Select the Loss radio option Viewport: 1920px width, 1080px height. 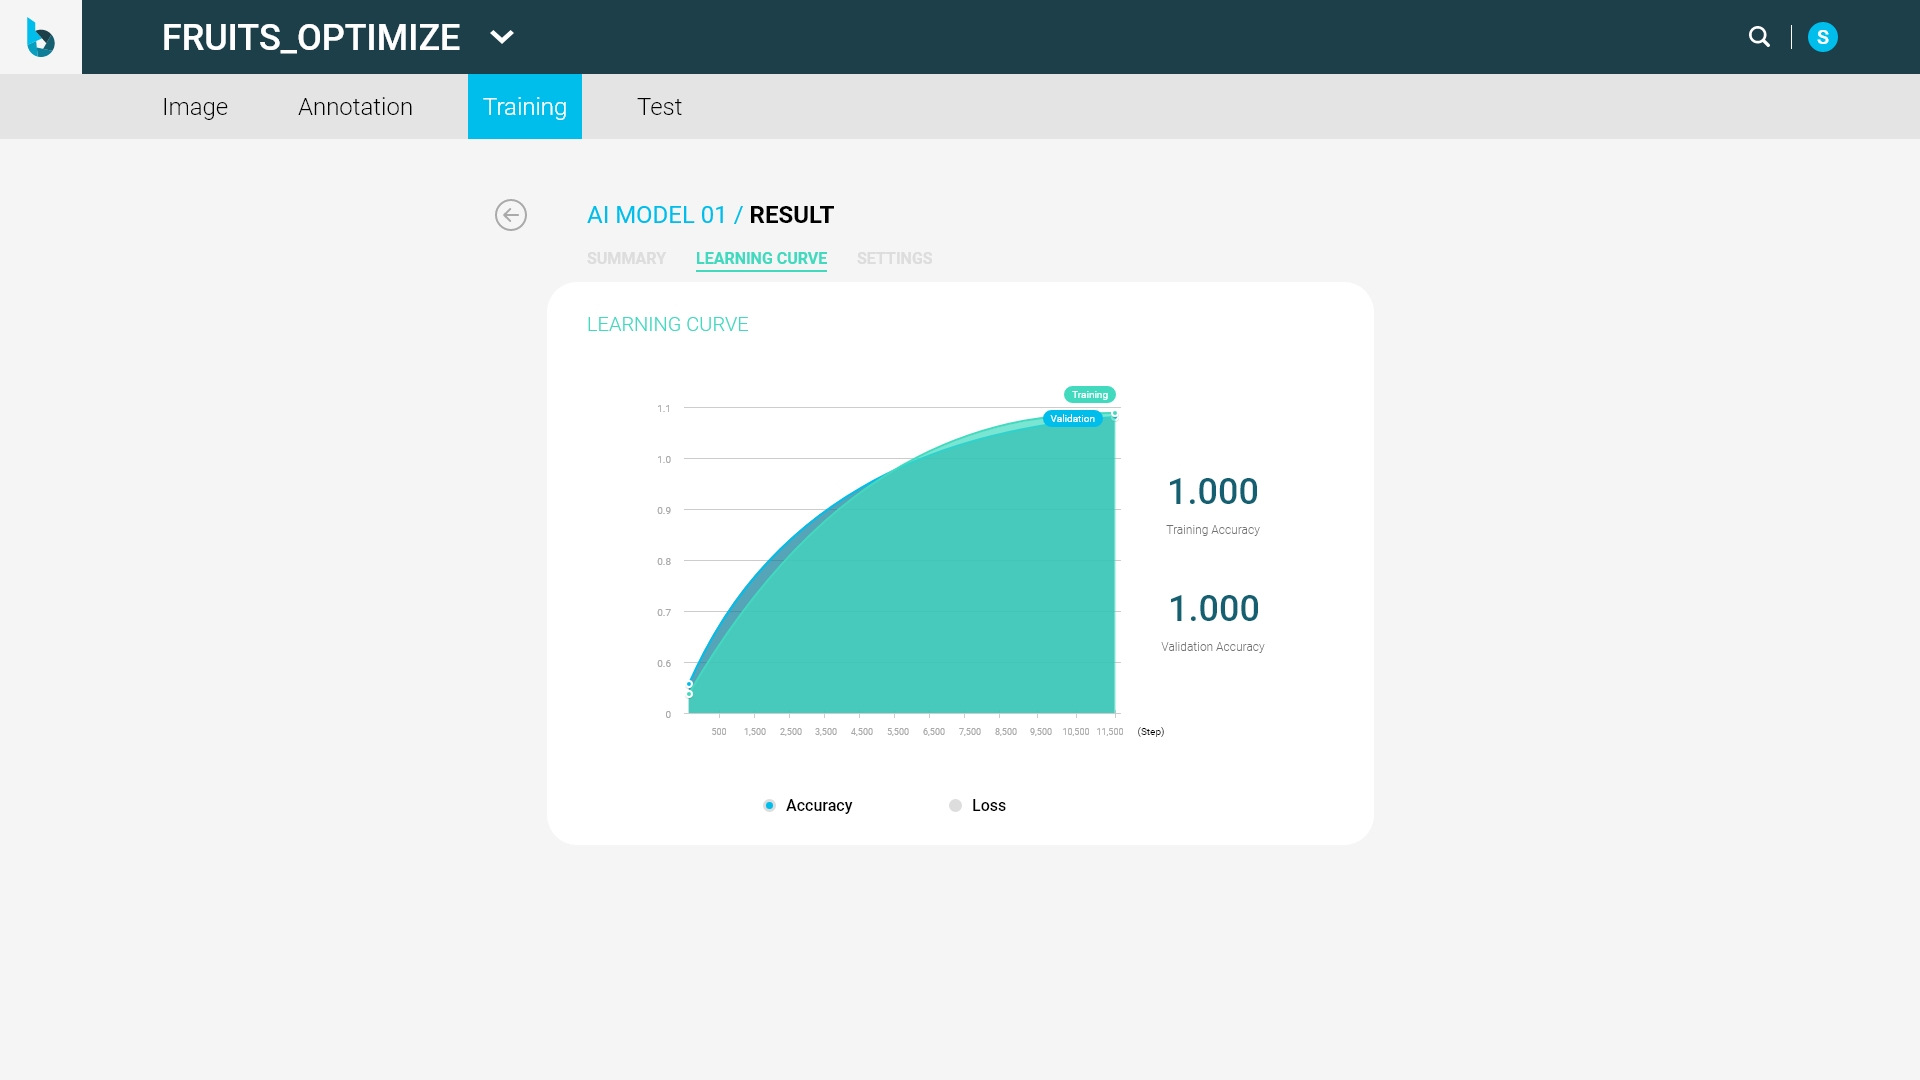tap(955, 806)
